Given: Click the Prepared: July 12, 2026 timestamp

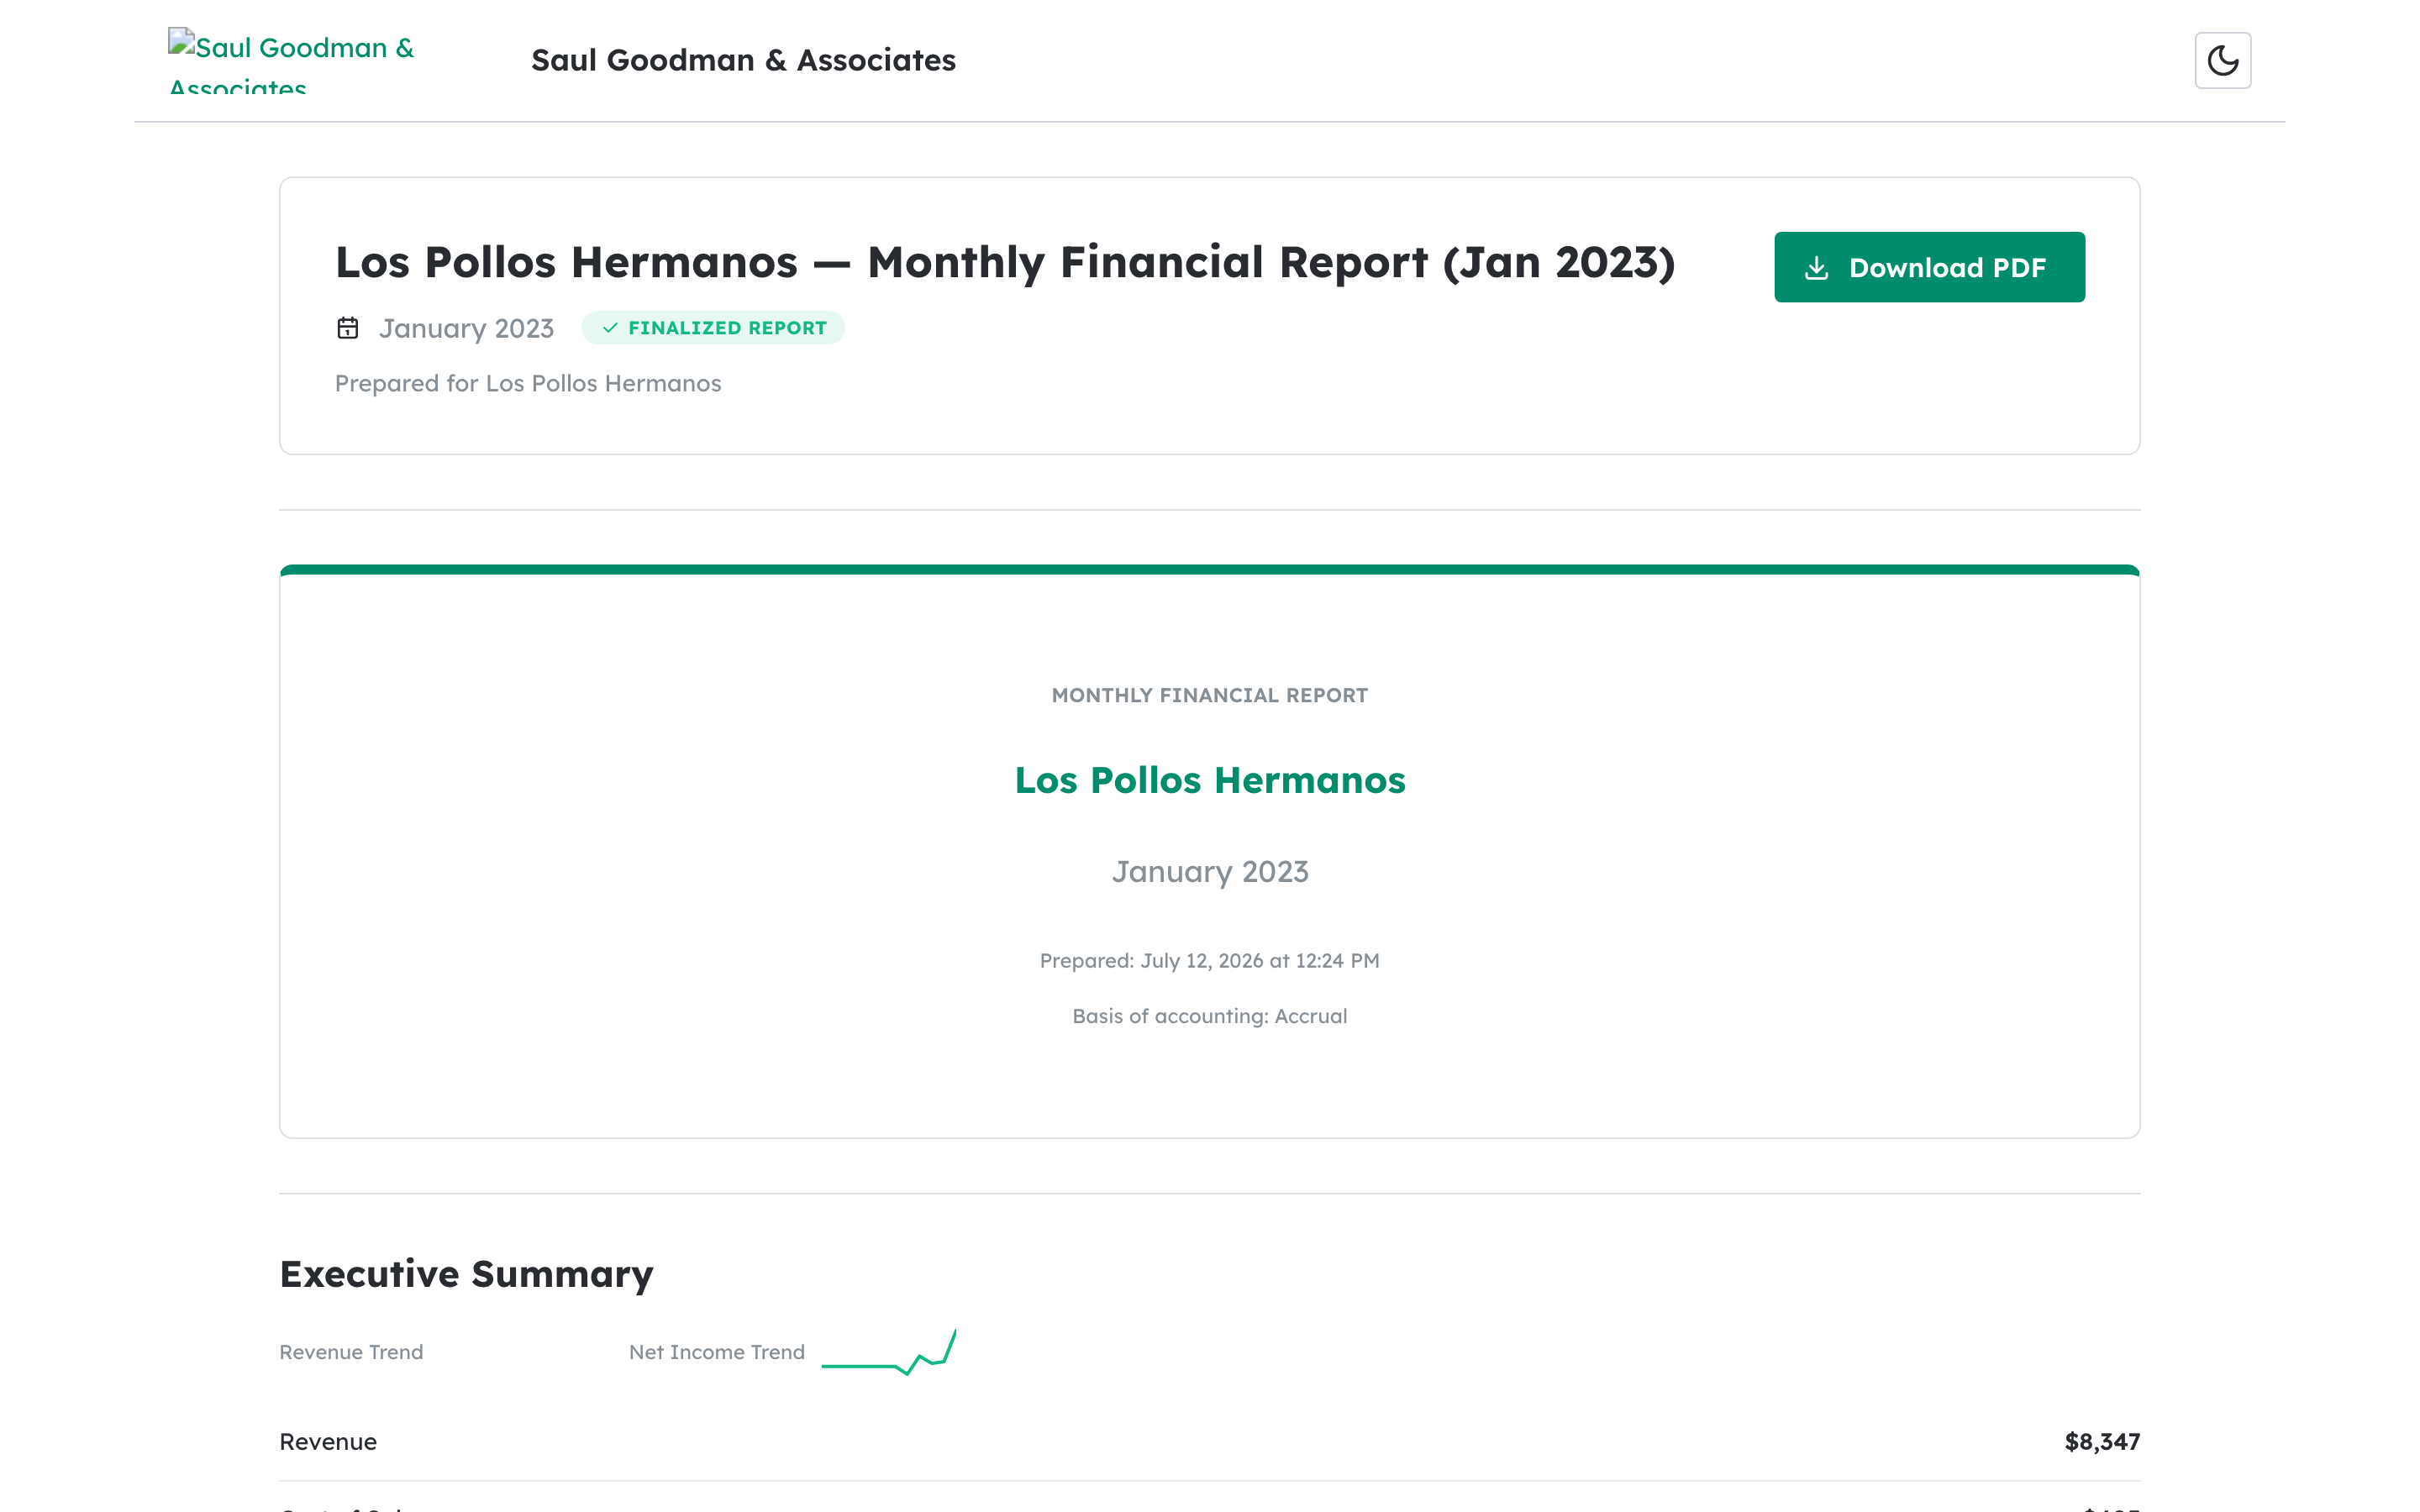Looking at the screenshot, I should point(1210,960).
